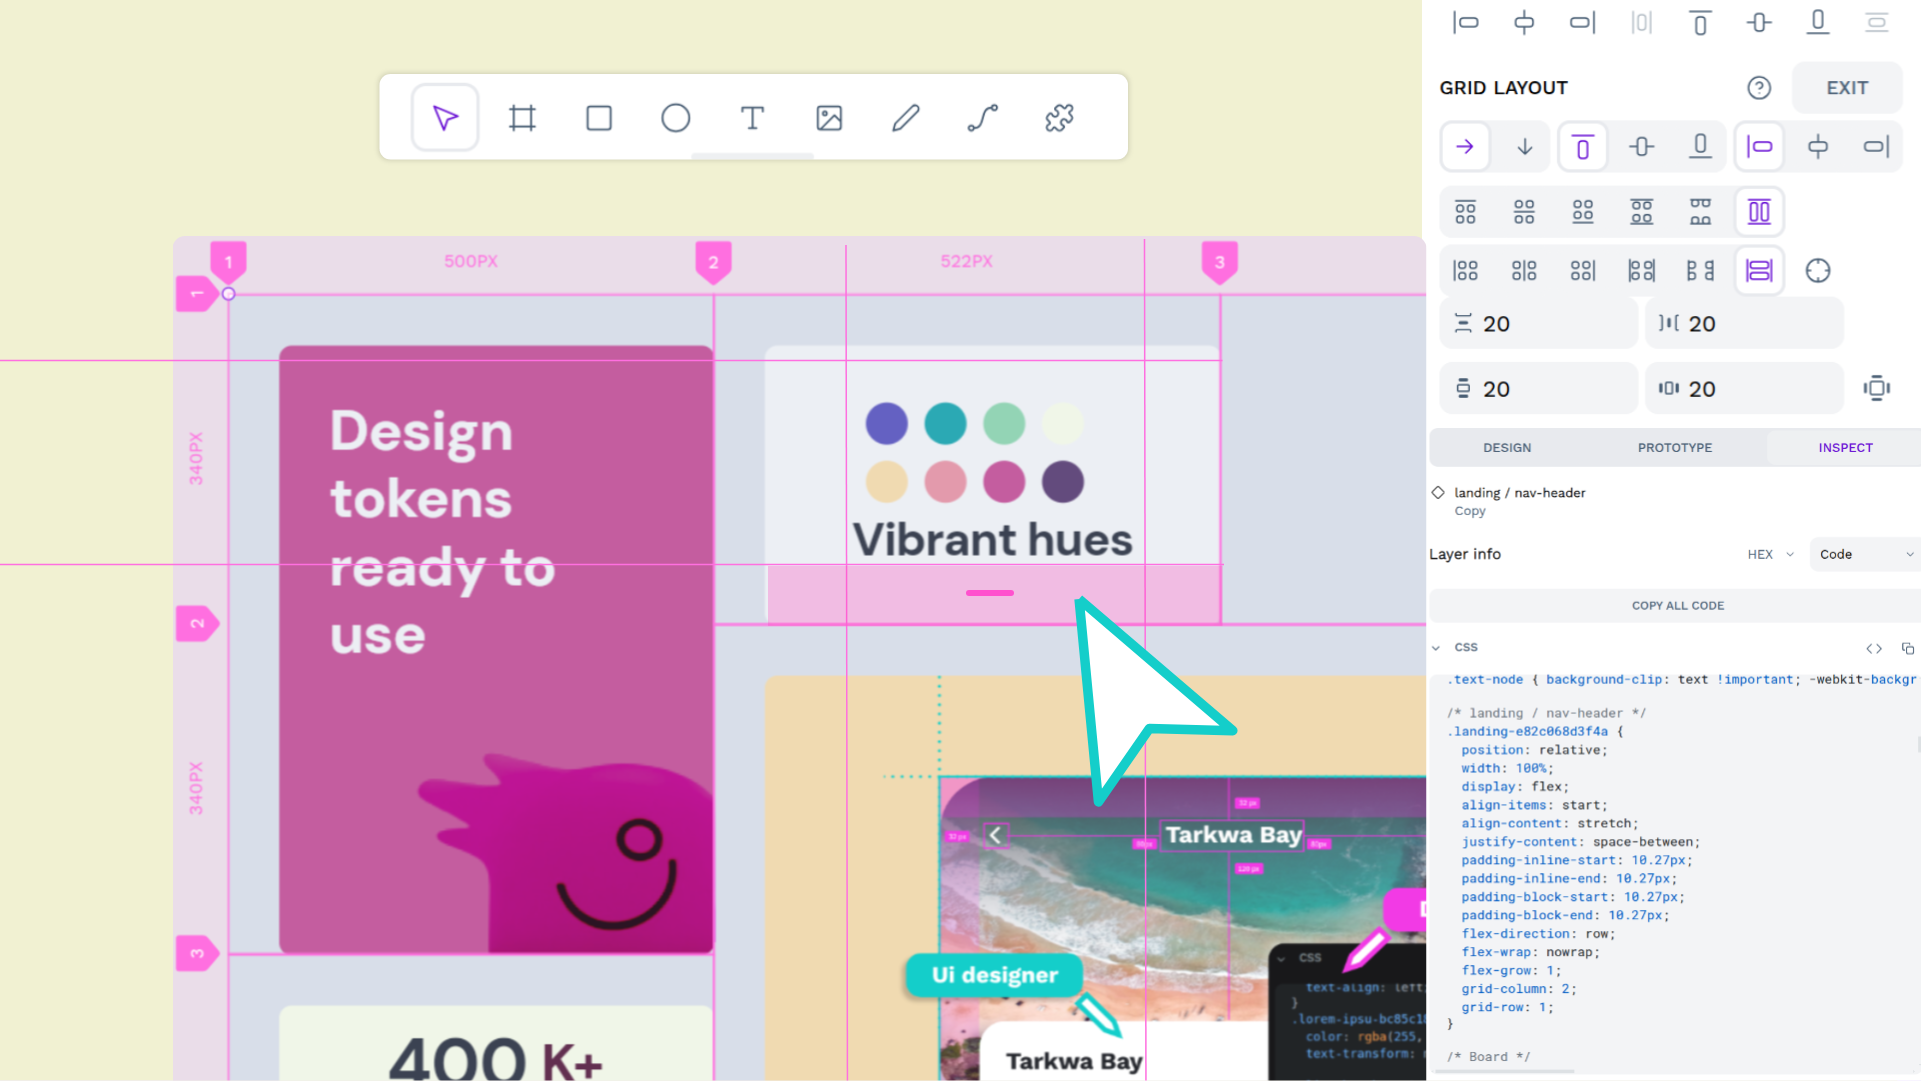Image resolution: width=1921 pixels, height=1081 pixels.
Task: Select the Text tool
Action: 752,118
